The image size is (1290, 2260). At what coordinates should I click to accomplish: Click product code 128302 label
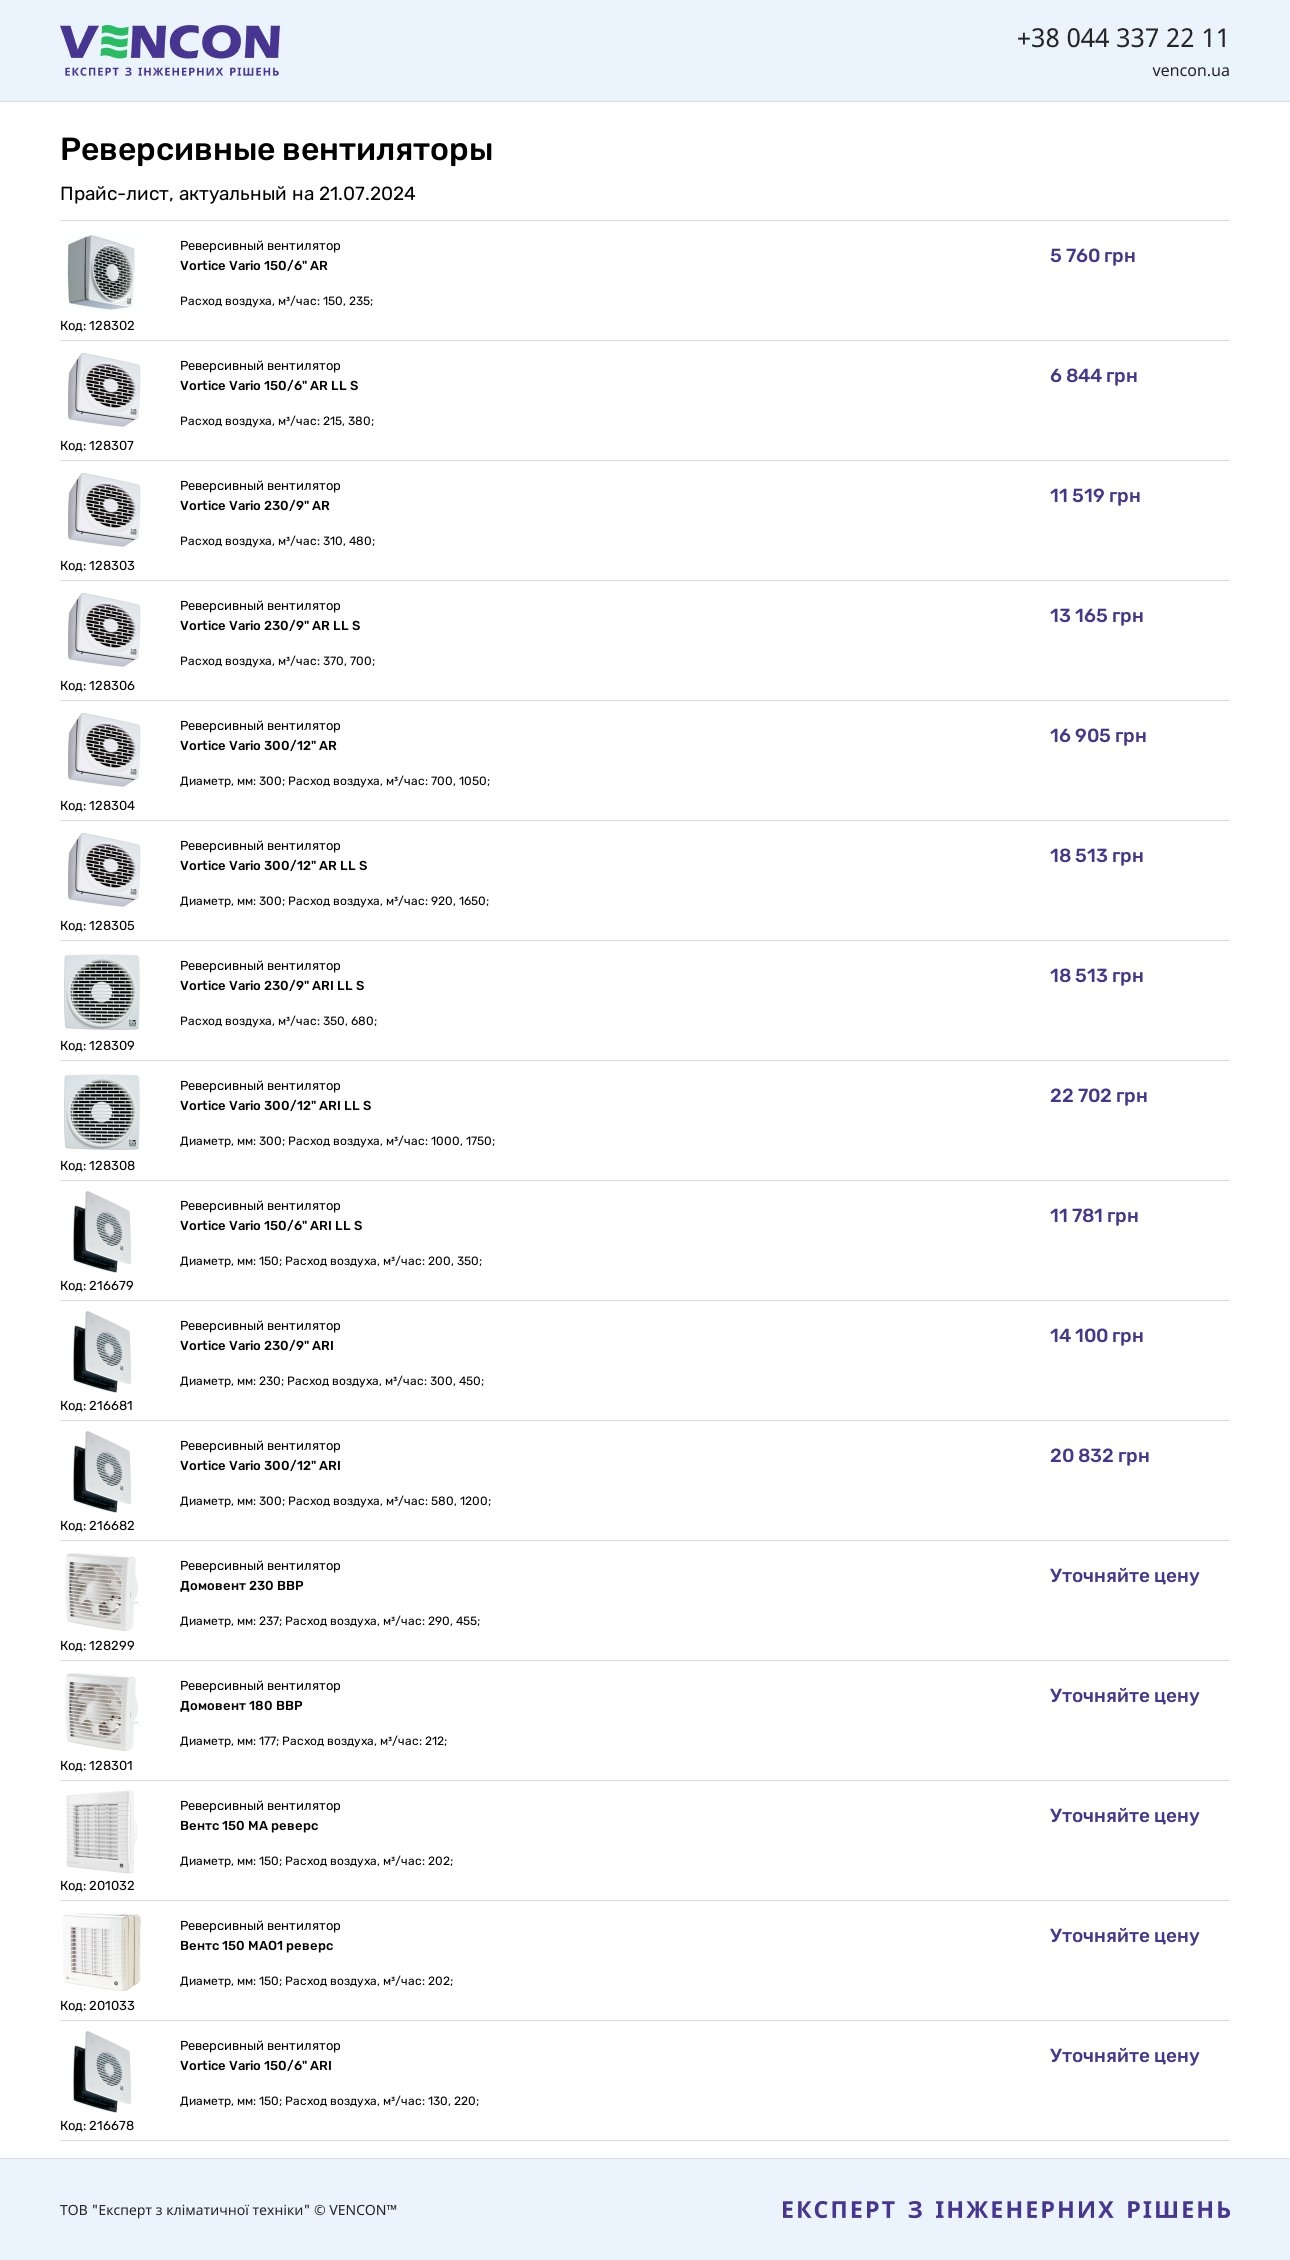pos(97,326)
